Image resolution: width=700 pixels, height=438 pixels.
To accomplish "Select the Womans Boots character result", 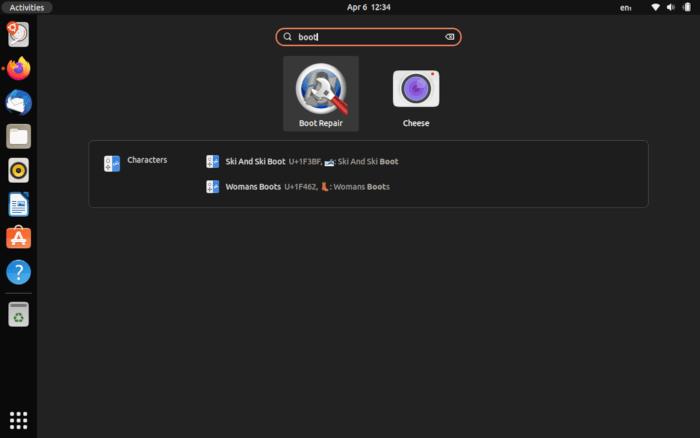I will tap(298, 187).
